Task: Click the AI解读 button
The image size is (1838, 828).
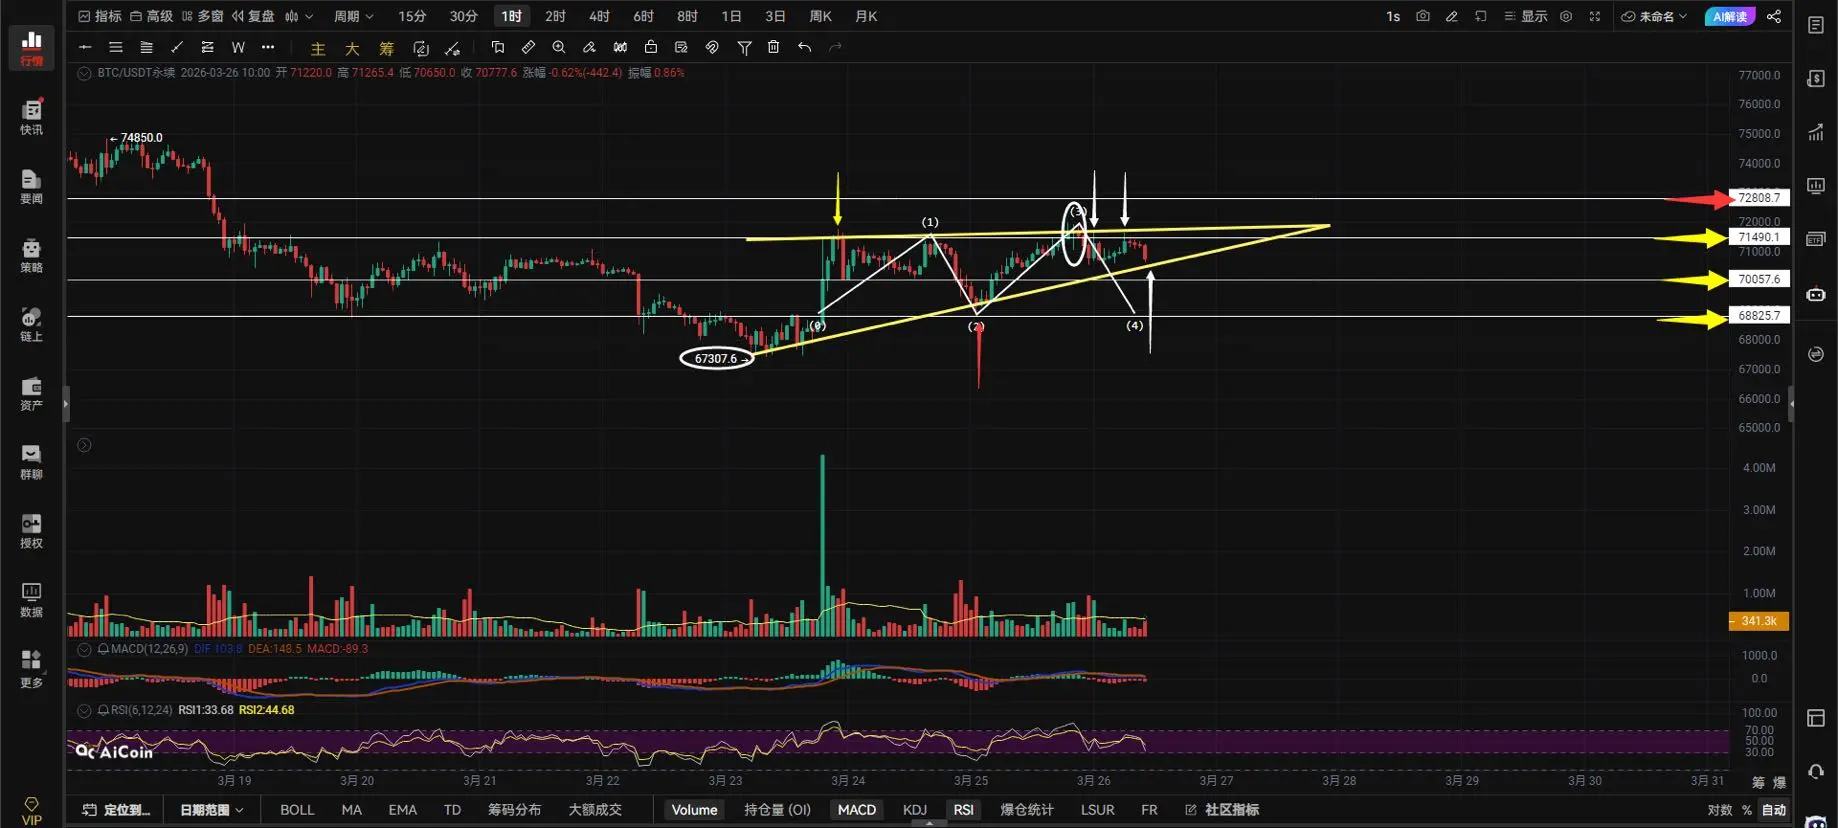Action: (x=1730, y=16)
